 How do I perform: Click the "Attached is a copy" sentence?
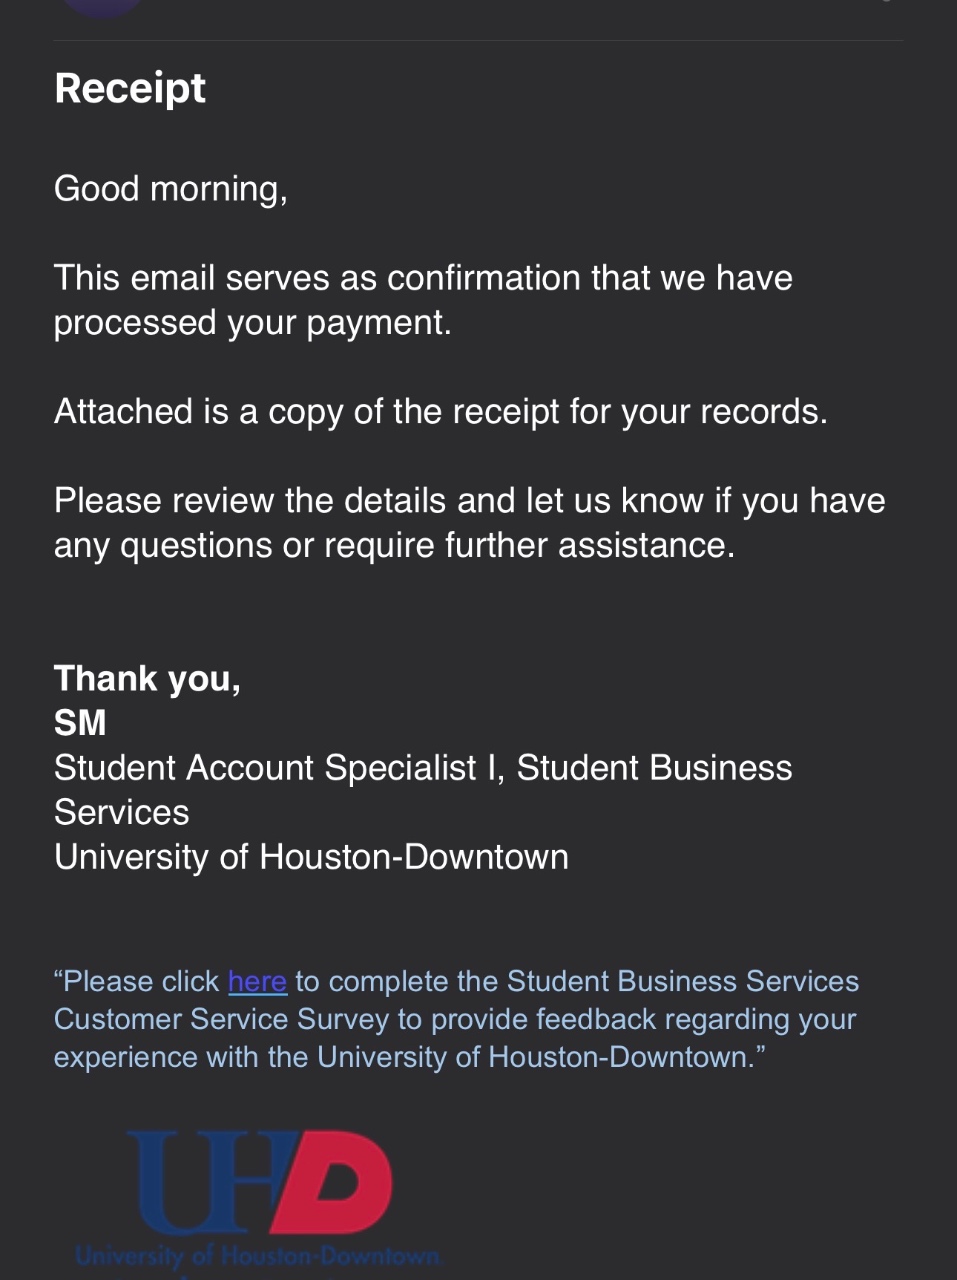pos(441,412)
